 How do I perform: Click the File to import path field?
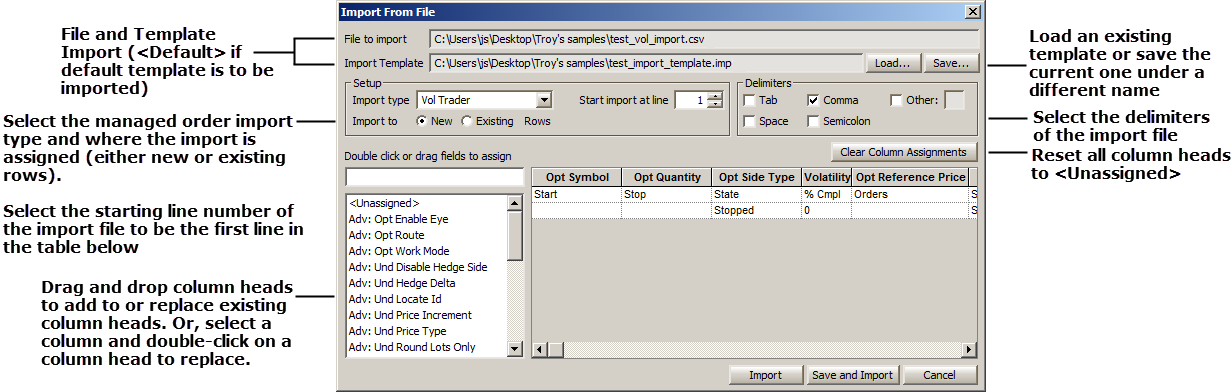click(703, 39)
